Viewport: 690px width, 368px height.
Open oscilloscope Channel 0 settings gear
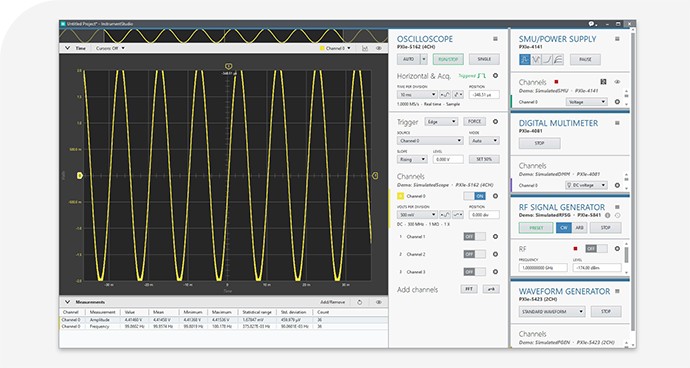pos(495,196)
